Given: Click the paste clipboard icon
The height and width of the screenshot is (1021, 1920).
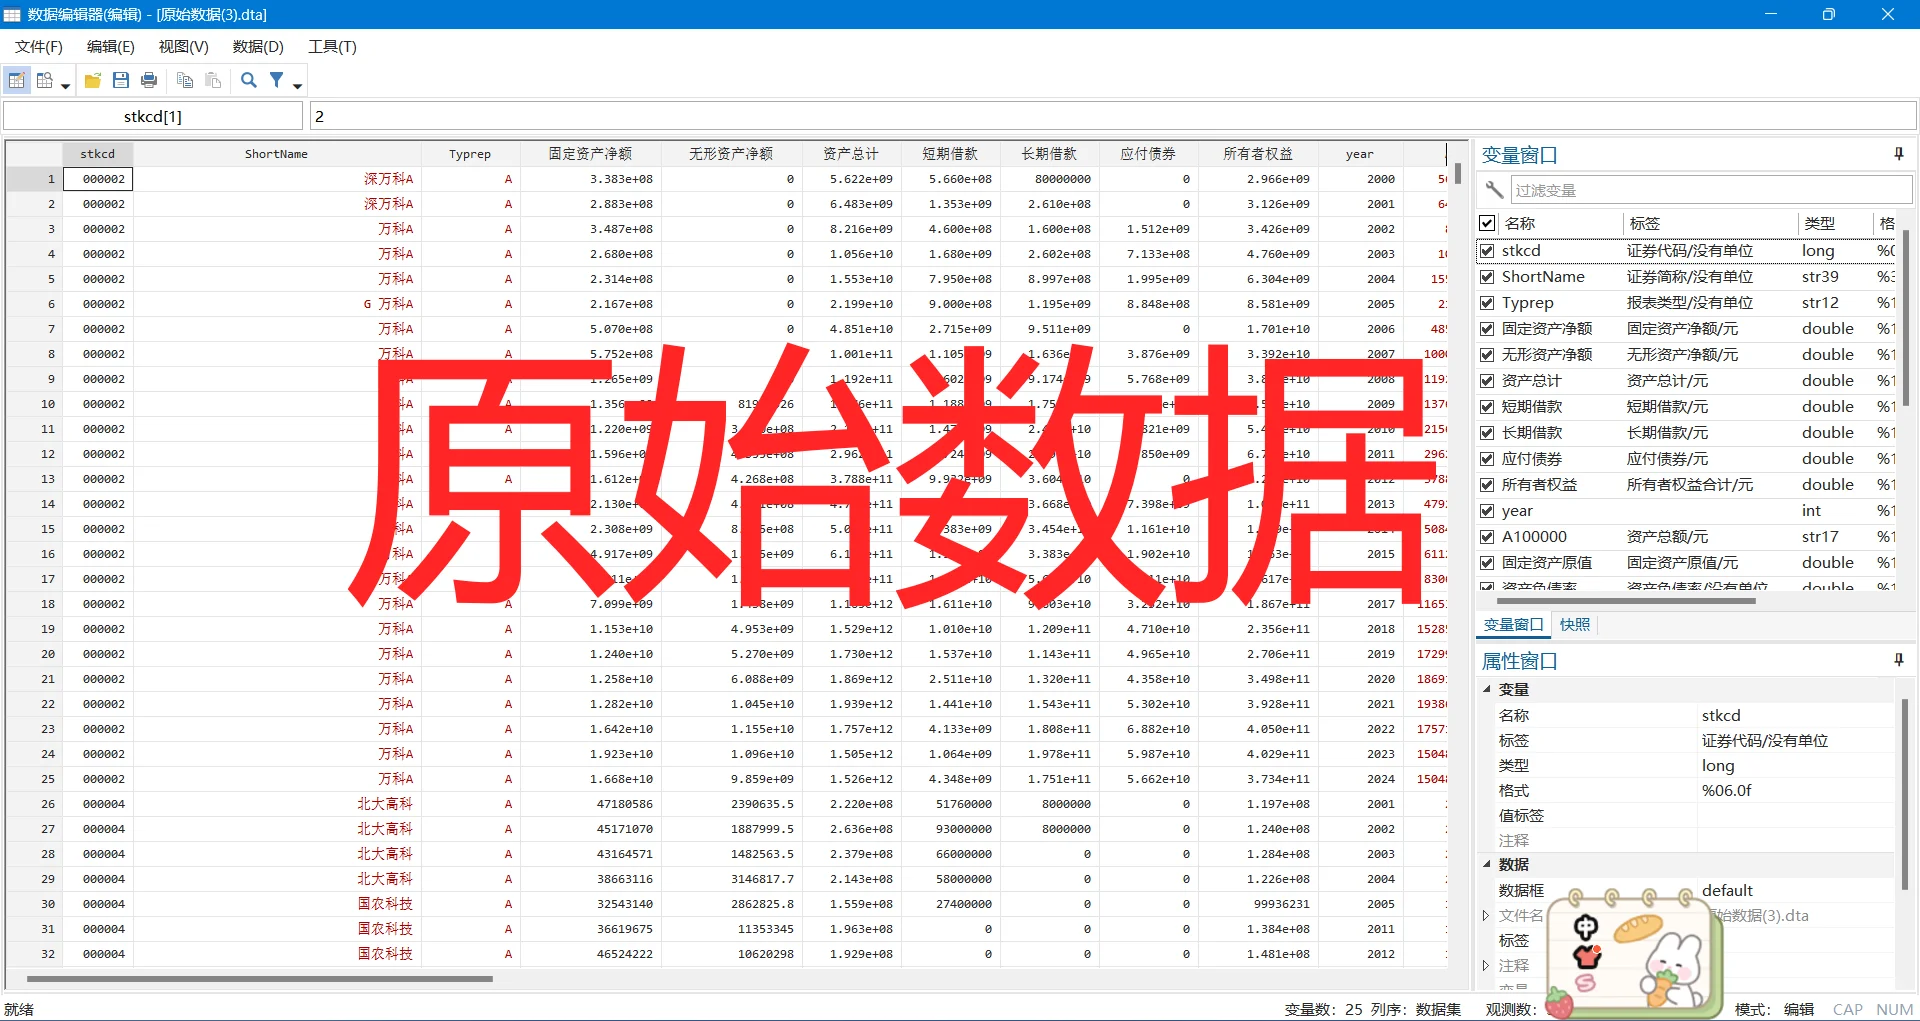Looking at the screenshot, I should (213, 81).
